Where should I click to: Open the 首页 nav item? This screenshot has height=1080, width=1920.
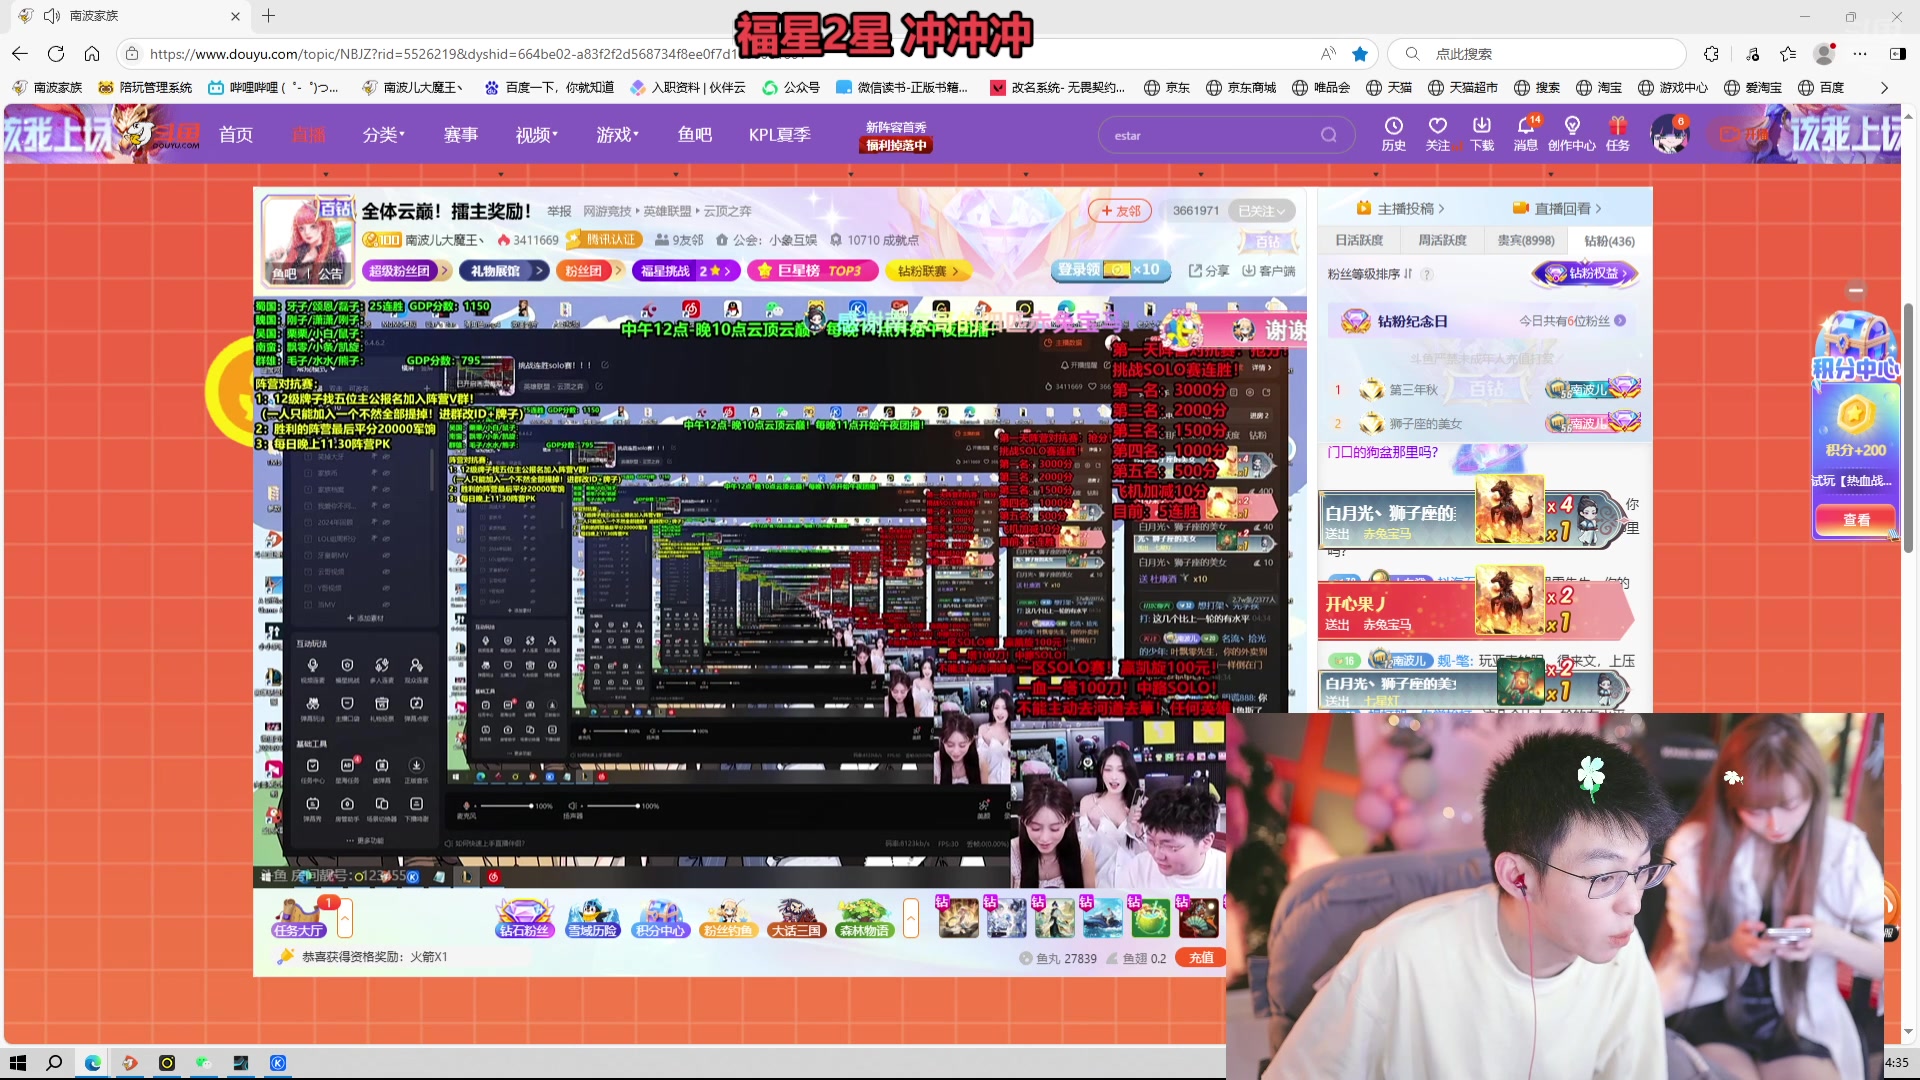click(x=236, y=135)
